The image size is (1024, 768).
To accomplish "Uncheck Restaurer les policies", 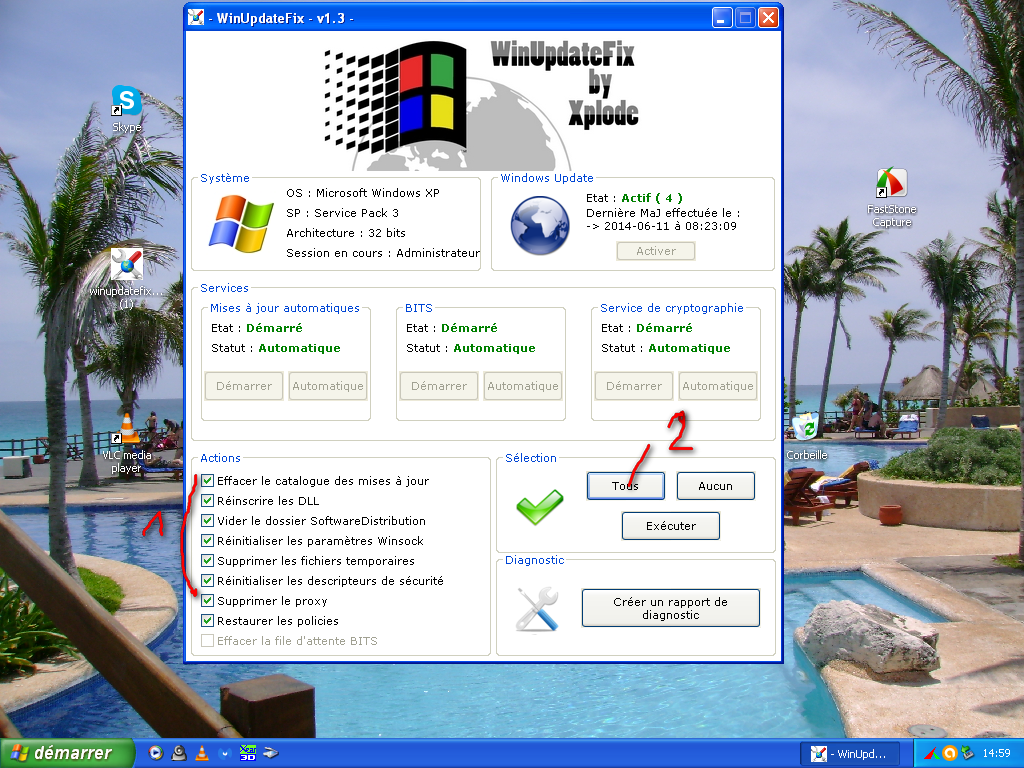I will tap(208, 620).
